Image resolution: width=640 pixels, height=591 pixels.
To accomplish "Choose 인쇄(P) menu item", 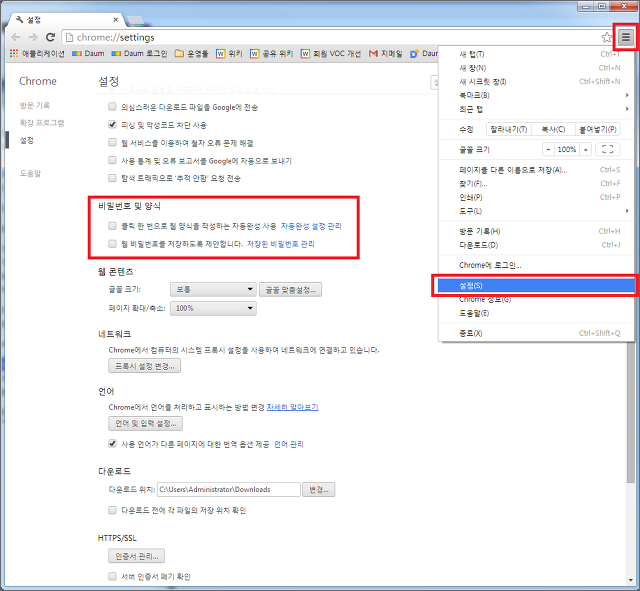I will coord(536,197).
